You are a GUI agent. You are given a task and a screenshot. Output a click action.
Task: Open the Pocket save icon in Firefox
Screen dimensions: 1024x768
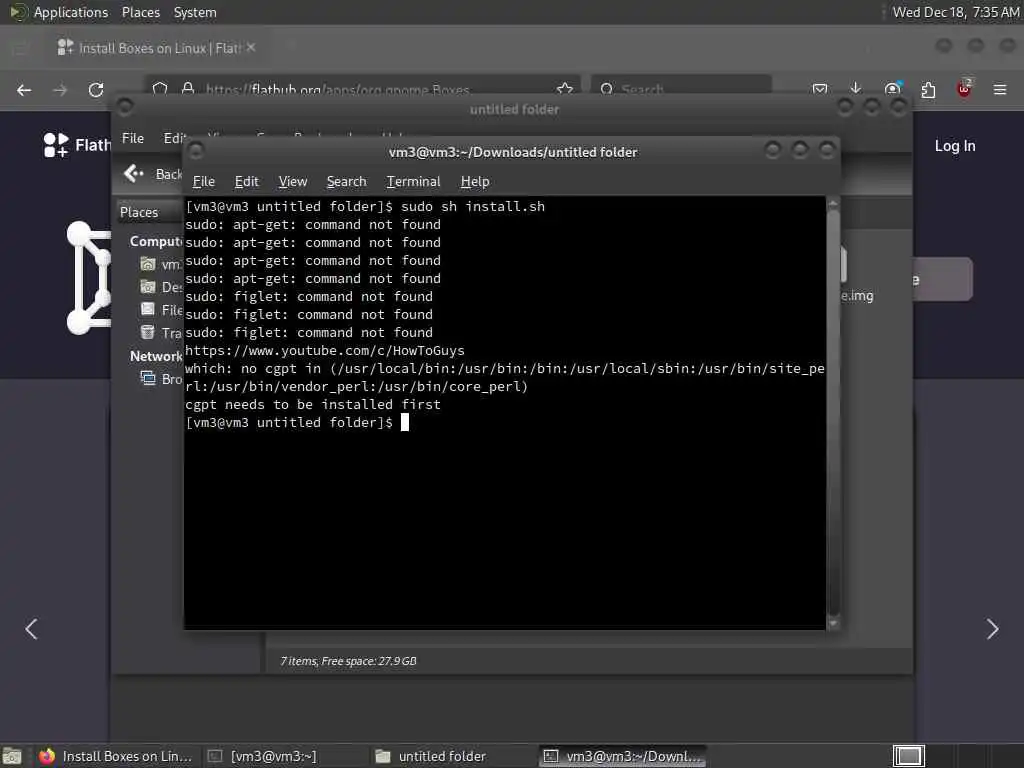(x=820, y=89)
